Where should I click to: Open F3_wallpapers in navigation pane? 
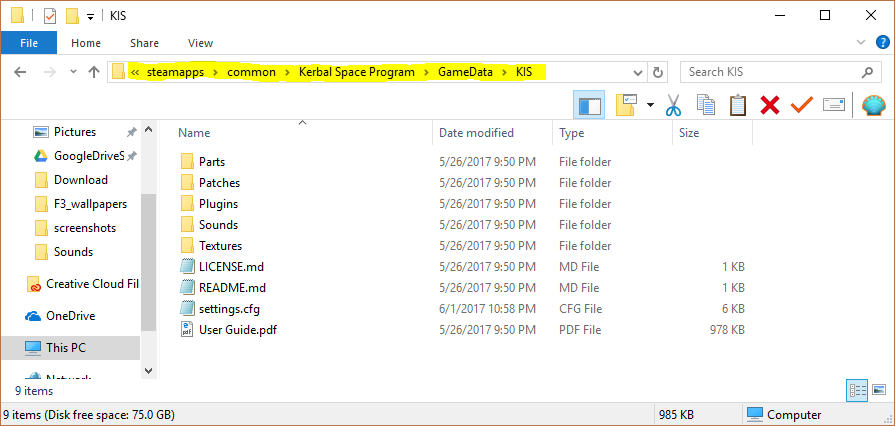pos(90,204)
